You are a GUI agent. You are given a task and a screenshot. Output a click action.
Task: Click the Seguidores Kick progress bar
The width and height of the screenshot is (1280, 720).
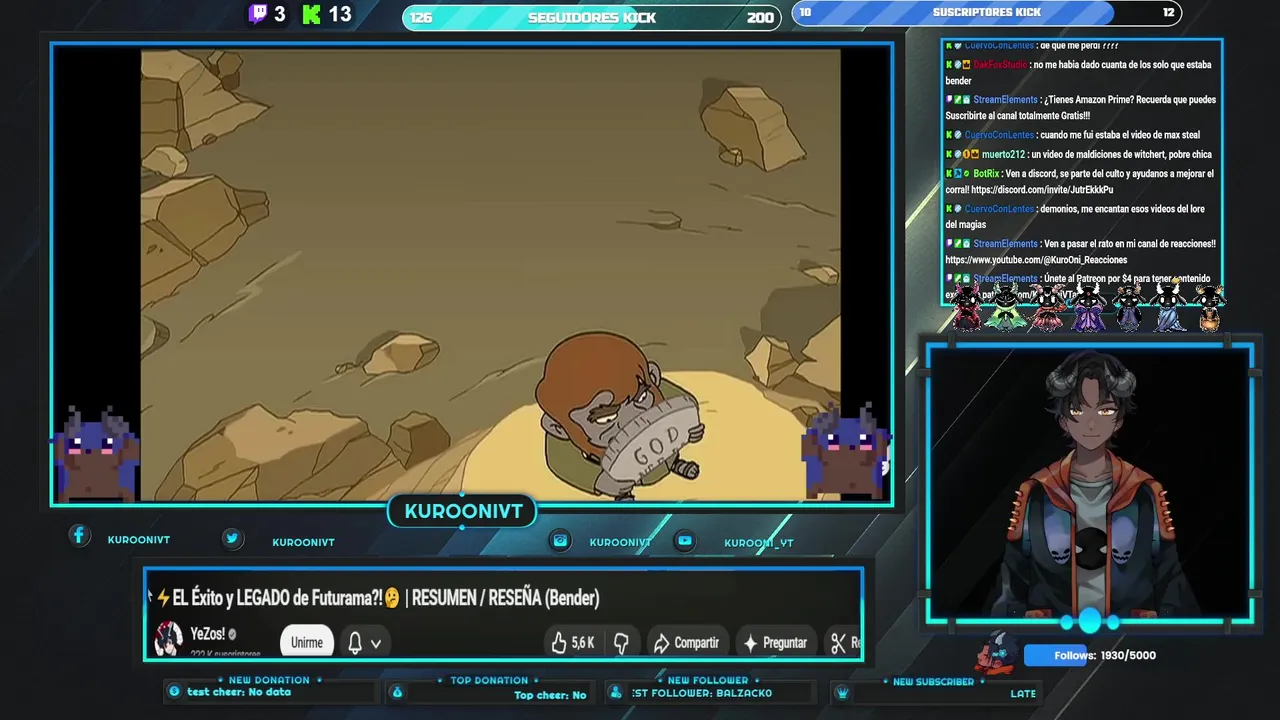point(592,17)
